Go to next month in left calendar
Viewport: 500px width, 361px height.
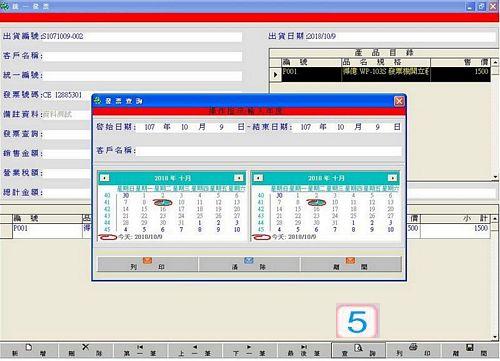click(x=239, y=178)
